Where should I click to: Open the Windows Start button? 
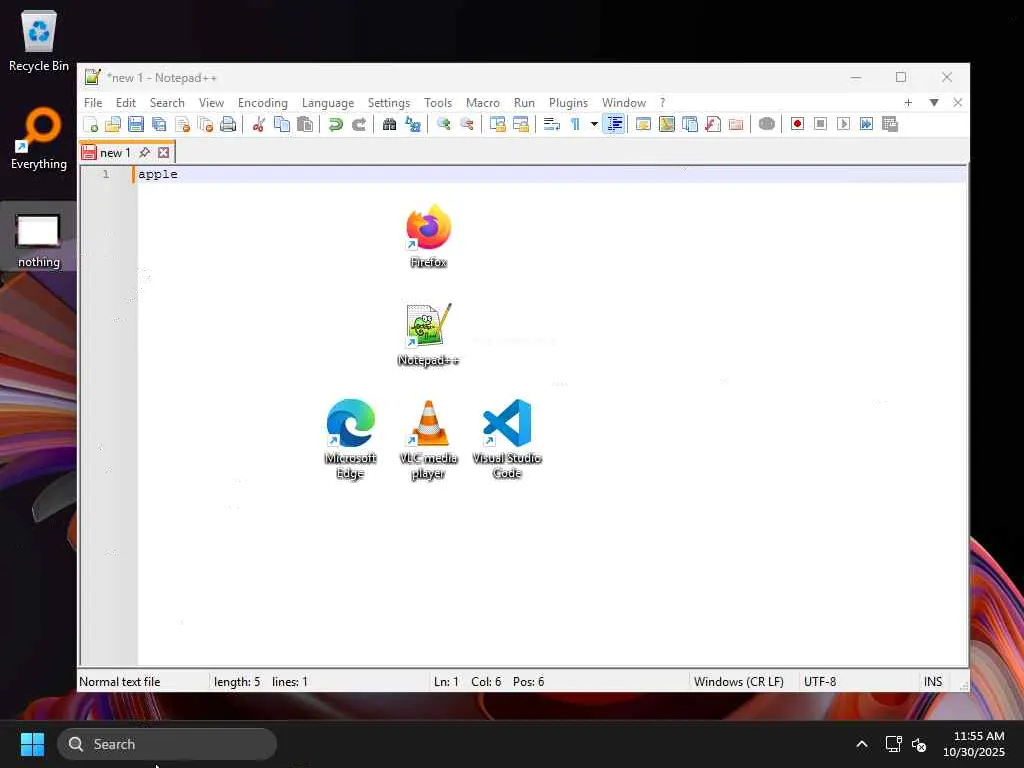[32, 744]
